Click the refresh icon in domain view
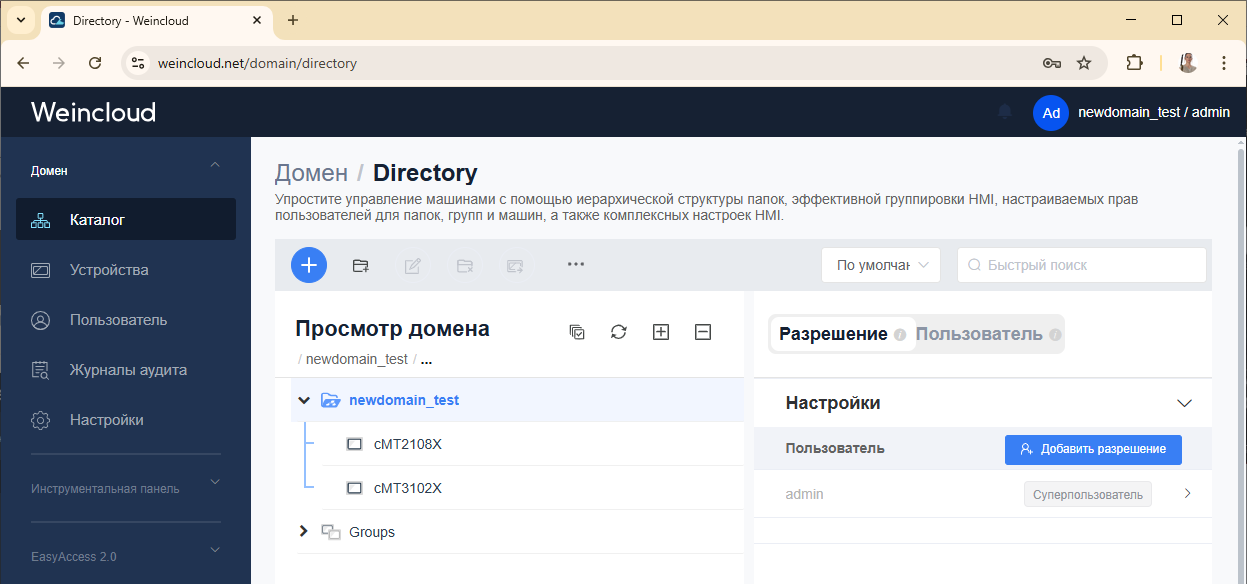 click(x=619, y=332)
